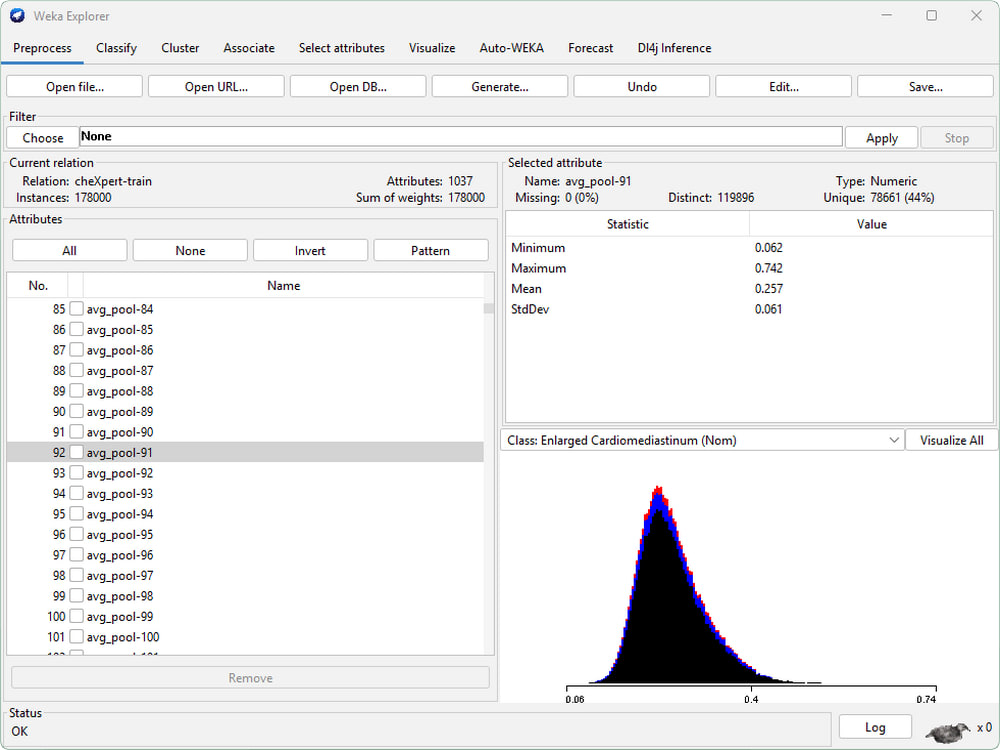Click the Pattern button
Screen dimensions: 1000x750
point(430,251)
